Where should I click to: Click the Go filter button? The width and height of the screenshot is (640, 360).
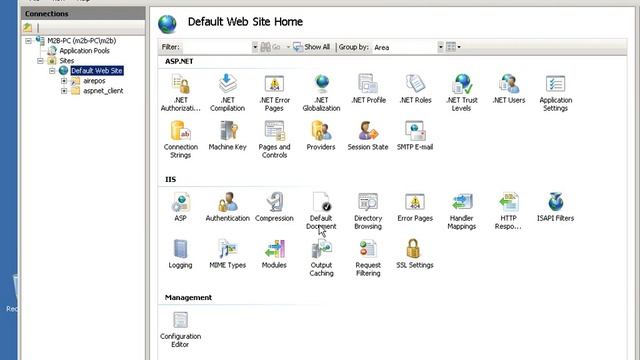point(271,47)
